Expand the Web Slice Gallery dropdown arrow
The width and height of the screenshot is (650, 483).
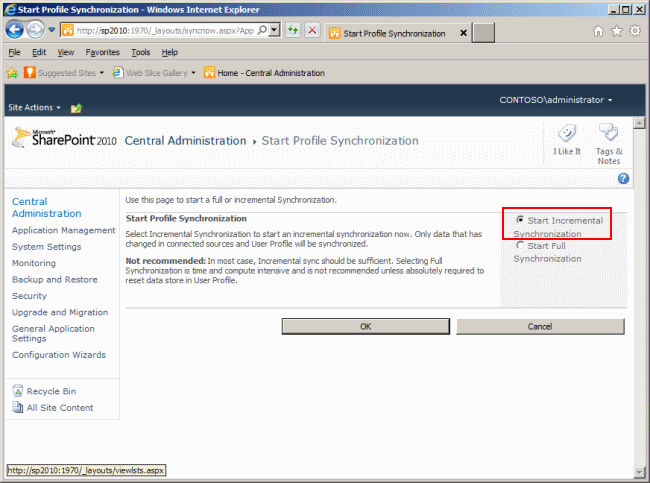click(193, 73)
